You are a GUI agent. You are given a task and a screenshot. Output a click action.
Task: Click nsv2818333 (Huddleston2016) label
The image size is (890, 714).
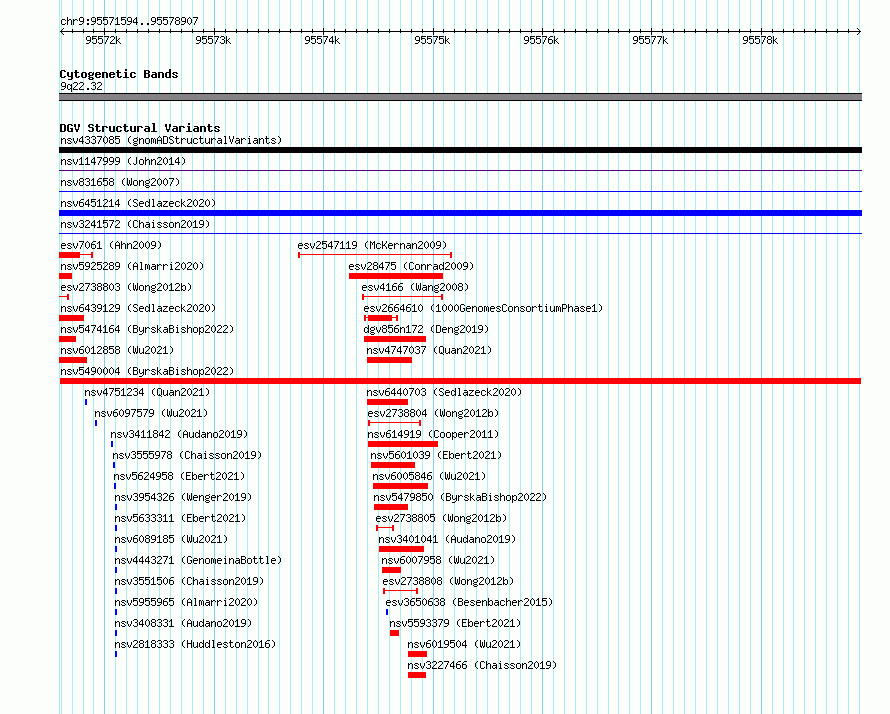point(195,644)
